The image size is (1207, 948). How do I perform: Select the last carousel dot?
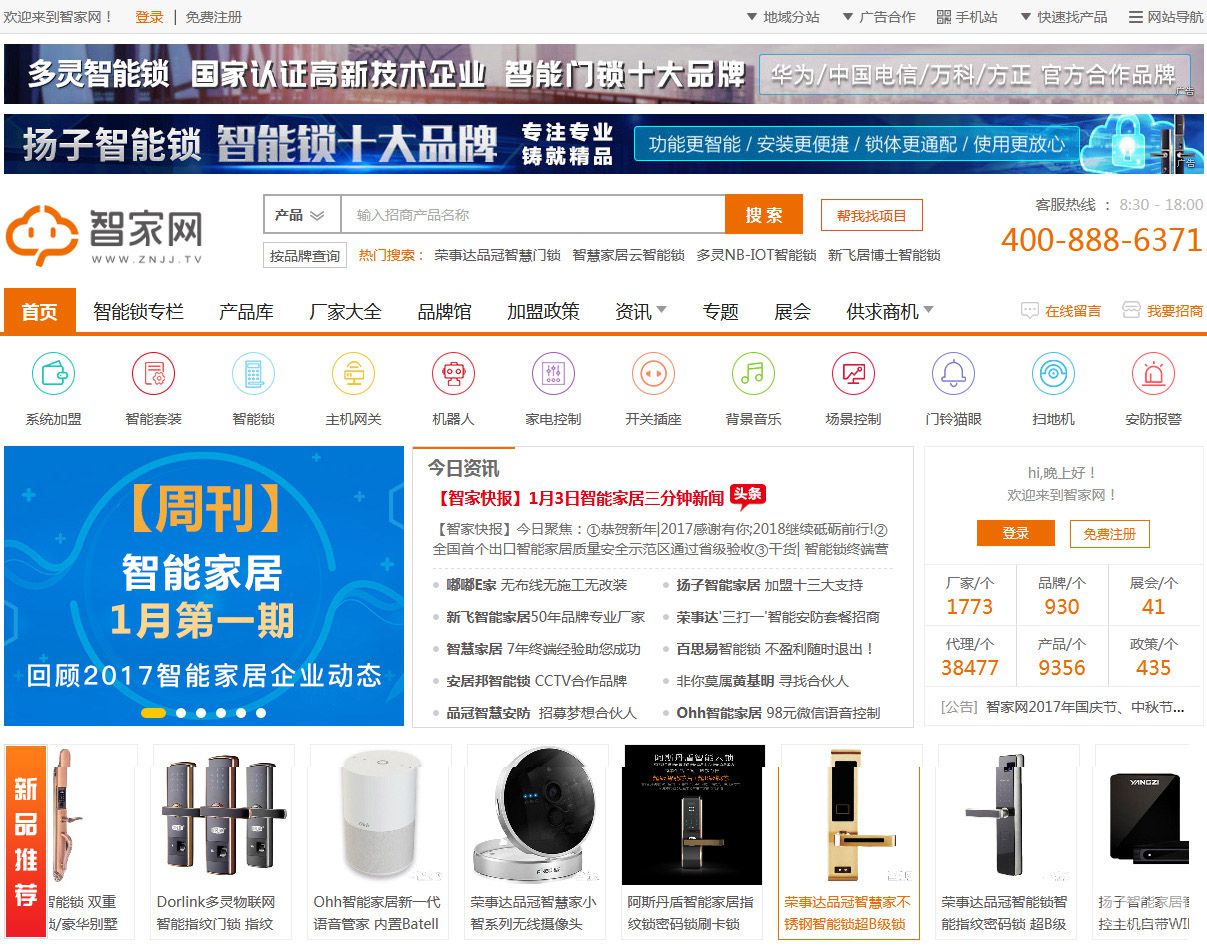261,713
